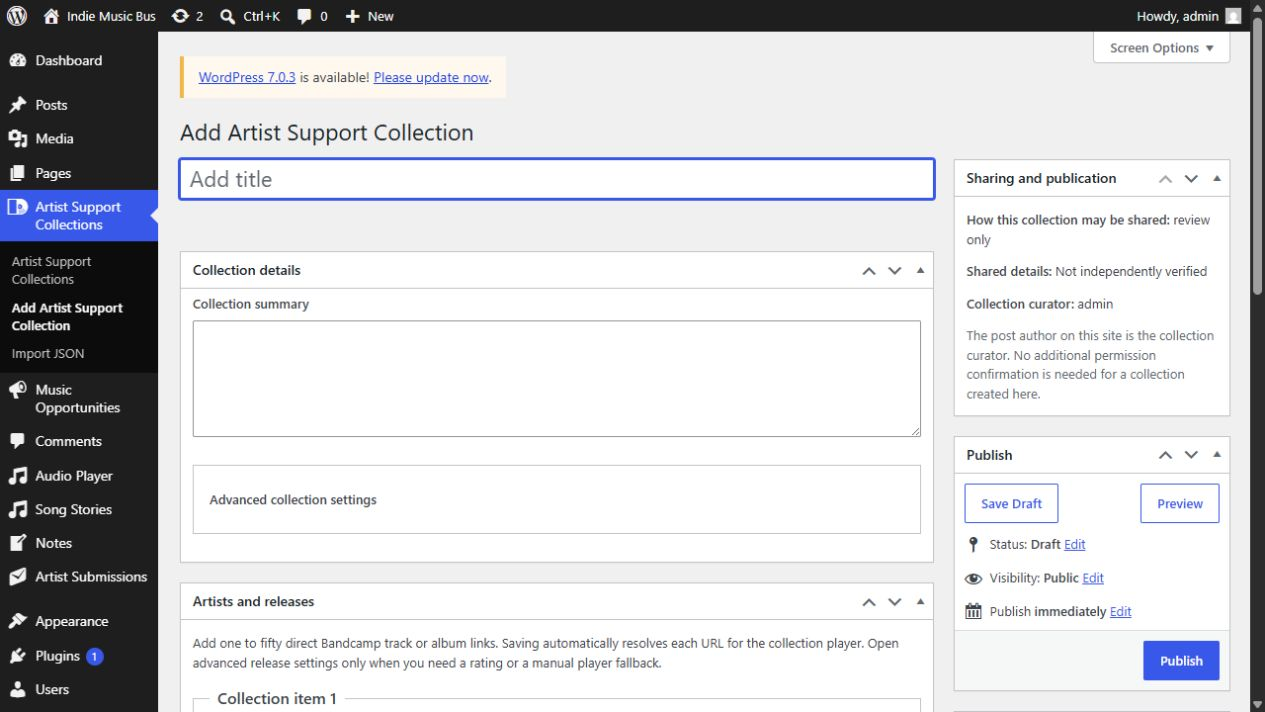Screen dimensions: 1265x712
Task: Click the Users icon in sidebar
Action: 17,690
